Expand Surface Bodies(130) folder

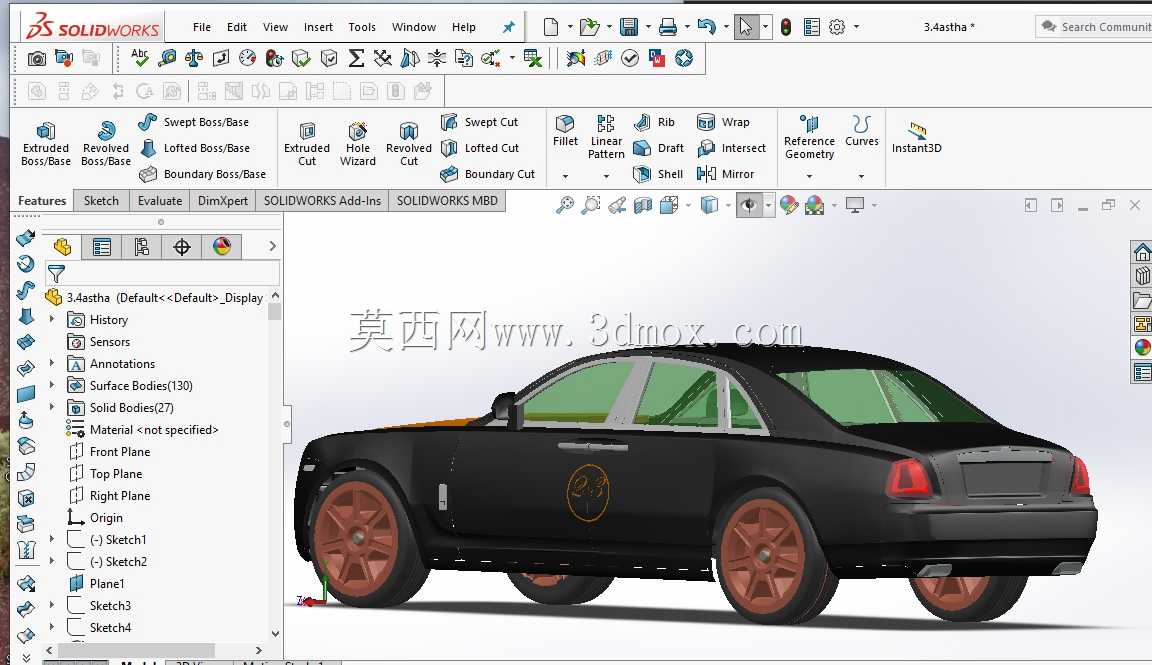click(51, 385)
